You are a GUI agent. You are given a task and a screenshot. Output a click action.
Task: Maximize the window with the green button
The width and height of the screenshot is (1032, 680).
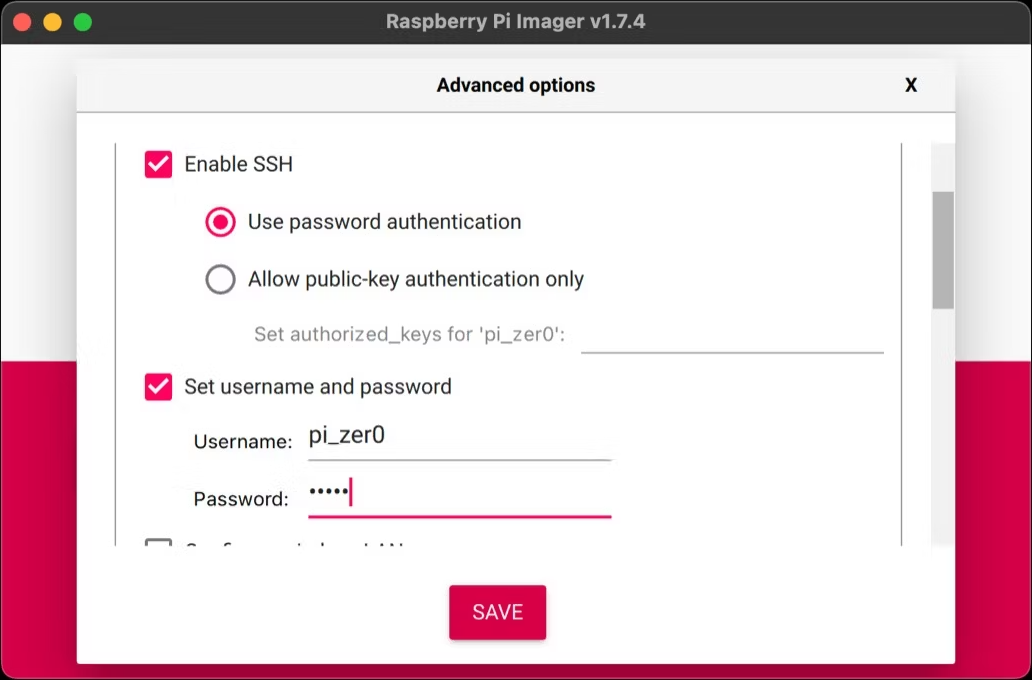(x=83, y=21)
